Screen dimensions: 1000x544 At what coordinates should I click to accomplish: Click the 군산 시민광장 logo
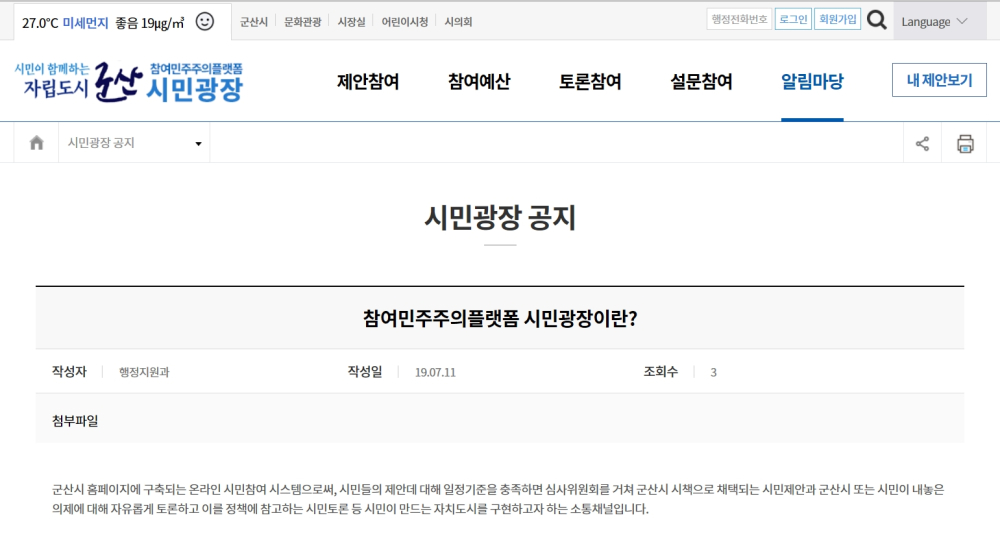129,83
